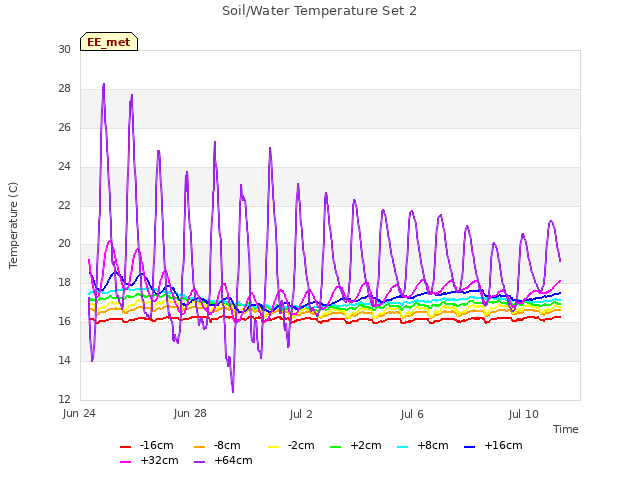Click the yellow -2cm legend color swatch
Viewport: 640px width, 480px height.
point(273,447)
